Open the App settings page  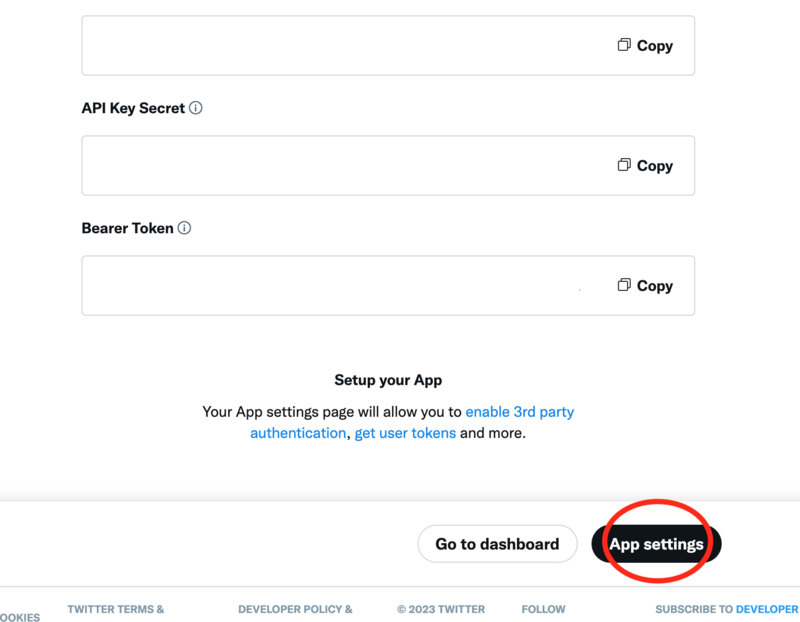click(656, 544)
